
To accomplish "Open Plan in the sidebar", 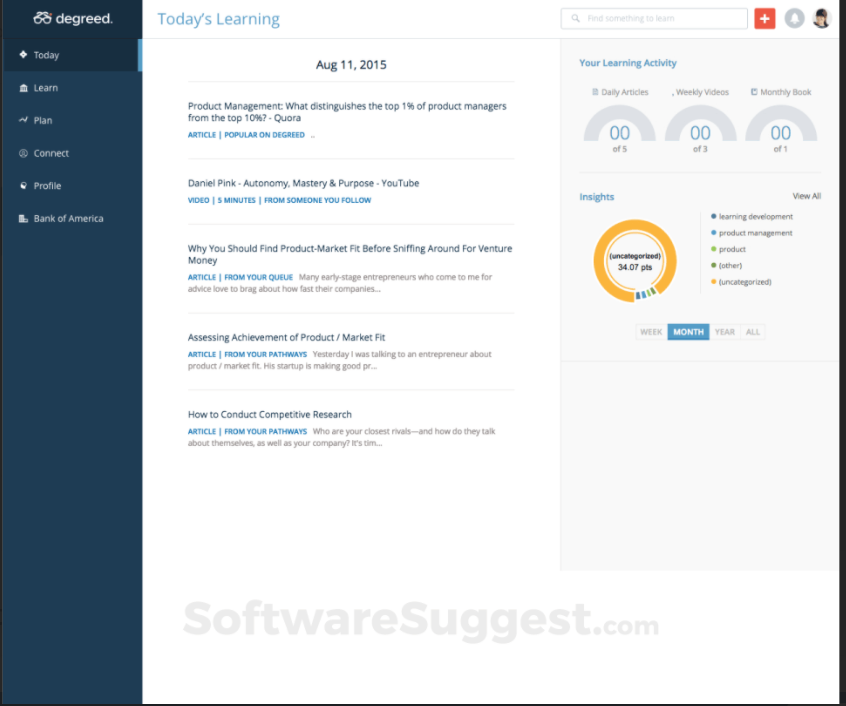I will [71, 120].
